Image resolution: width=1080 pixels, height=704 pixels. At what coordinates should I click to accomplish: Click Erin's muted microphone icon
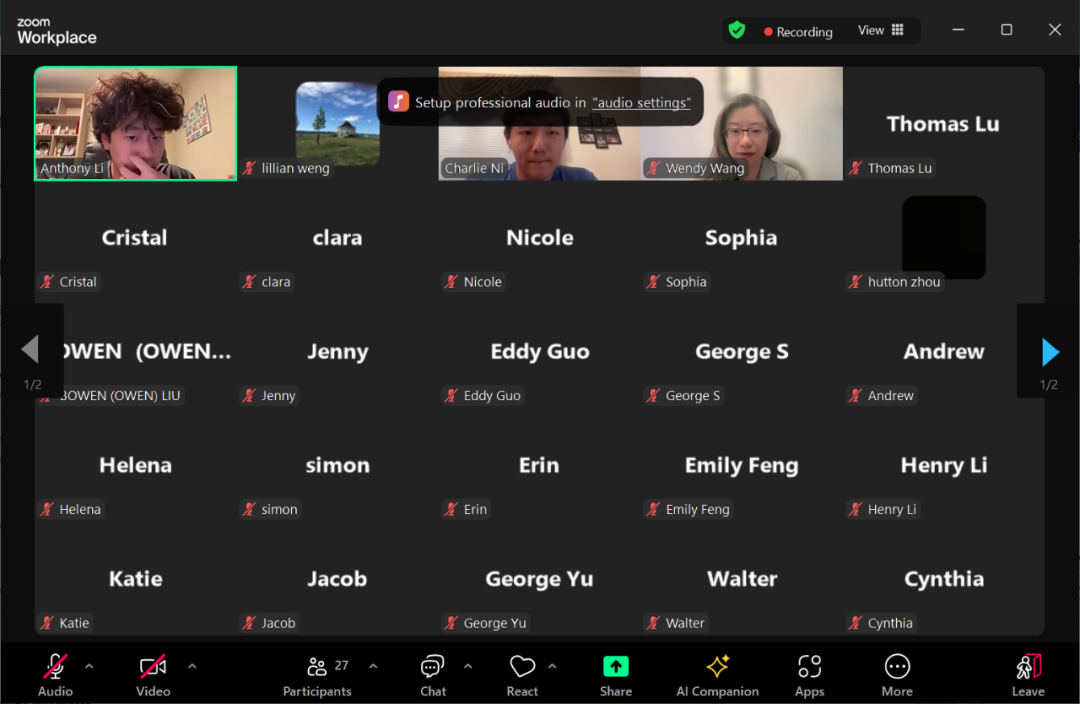[451, 509]
